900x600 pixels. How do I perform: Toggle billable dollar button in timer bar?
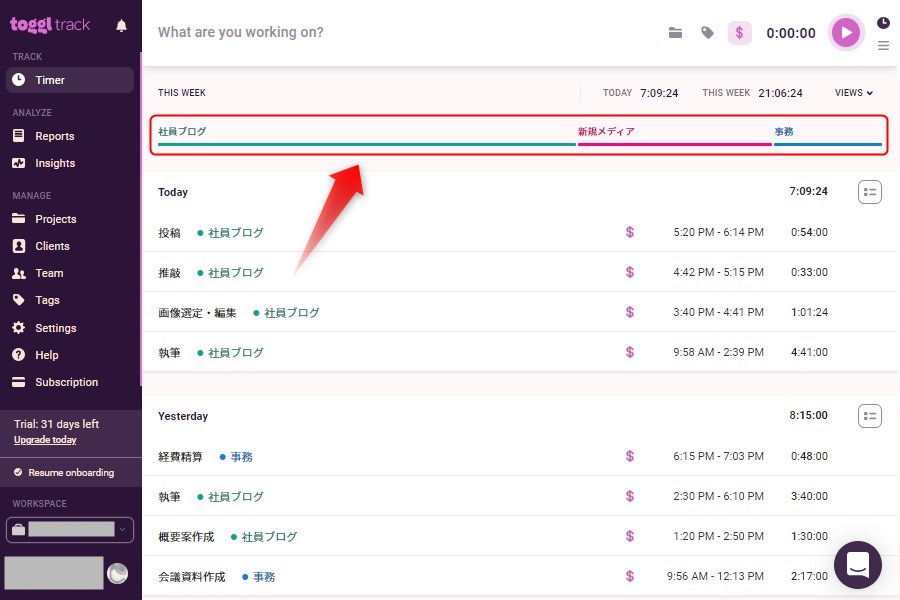[x=739, y=33]
